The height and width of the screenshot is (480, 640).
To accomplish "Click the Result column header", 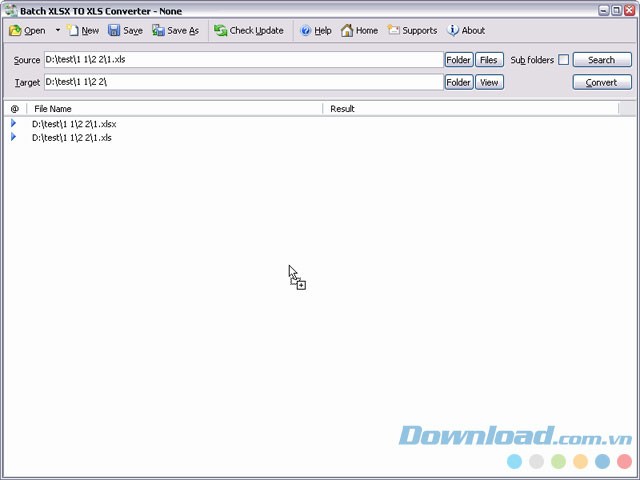I will [x=471, y=109].
